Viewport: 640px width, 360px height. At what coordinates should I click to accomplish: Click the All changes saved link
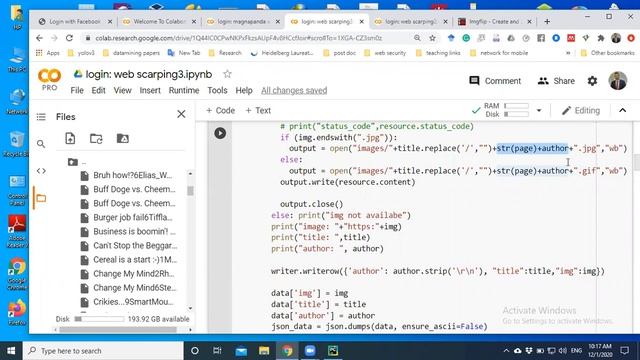point(294,90)
